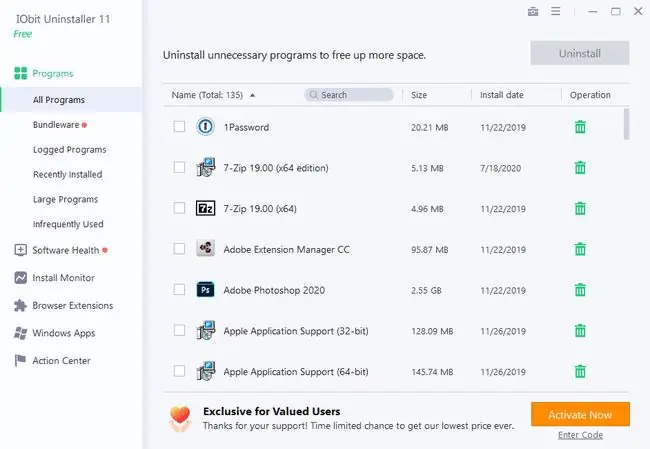Select All Programs in sidebar
This screenshot has width=650, height=449.
point(71,100)
